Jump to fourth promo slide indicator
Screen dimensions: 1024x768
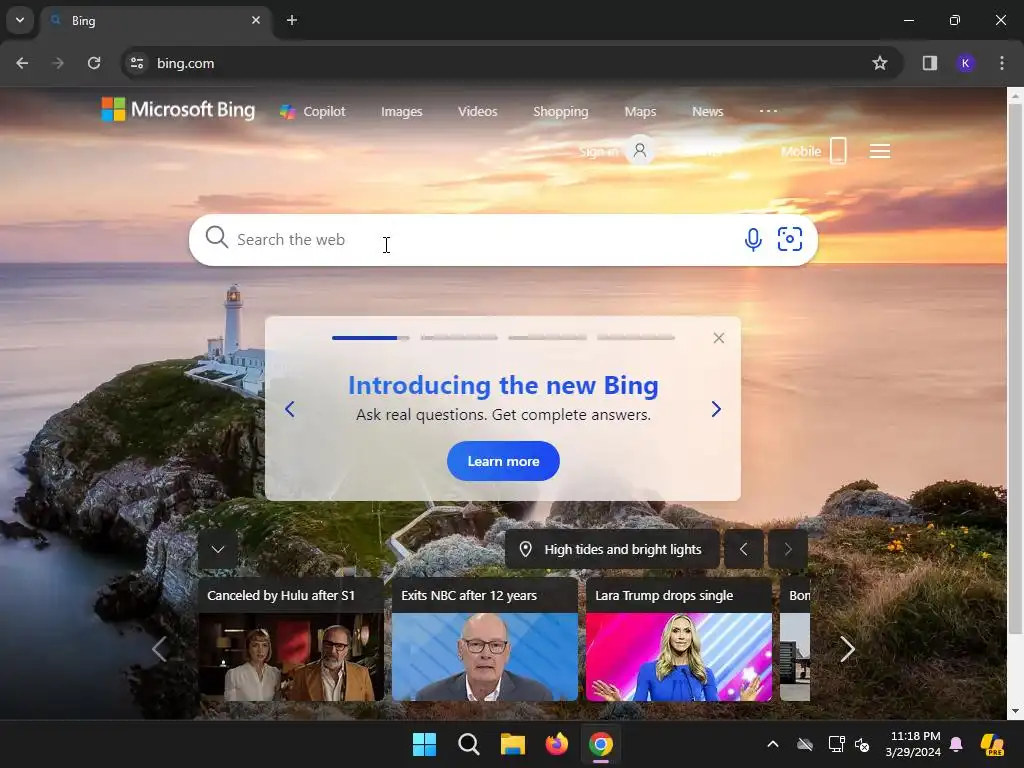[635, 338]
